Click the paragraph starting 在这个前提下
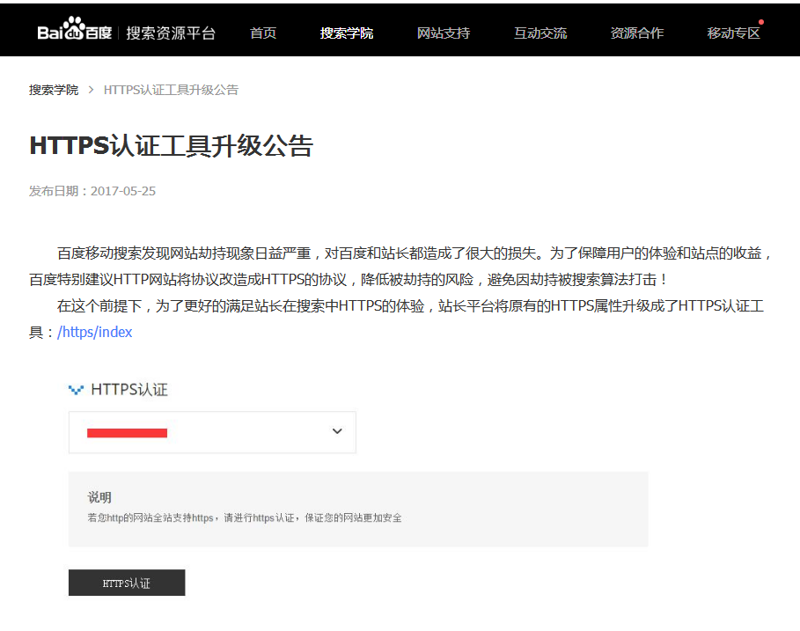The width and height of the screenshot is (800, 631). coord(396,319)
